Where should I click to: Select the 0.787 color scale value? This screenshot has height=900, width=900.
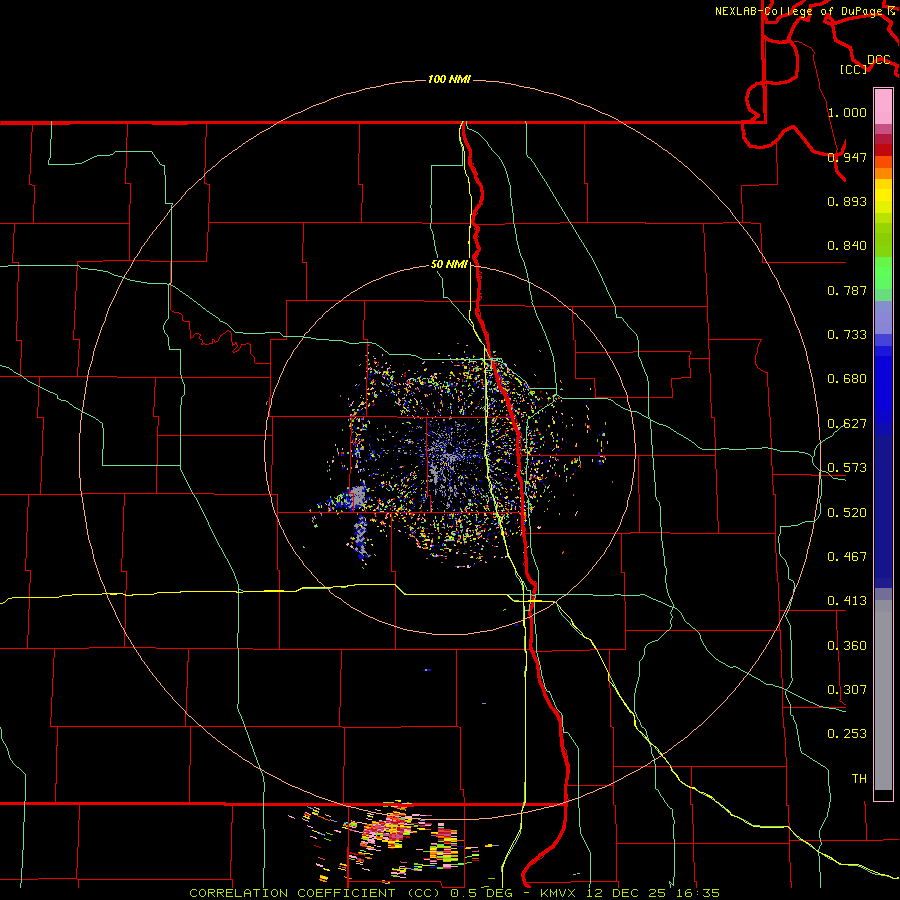coord(847,290)
